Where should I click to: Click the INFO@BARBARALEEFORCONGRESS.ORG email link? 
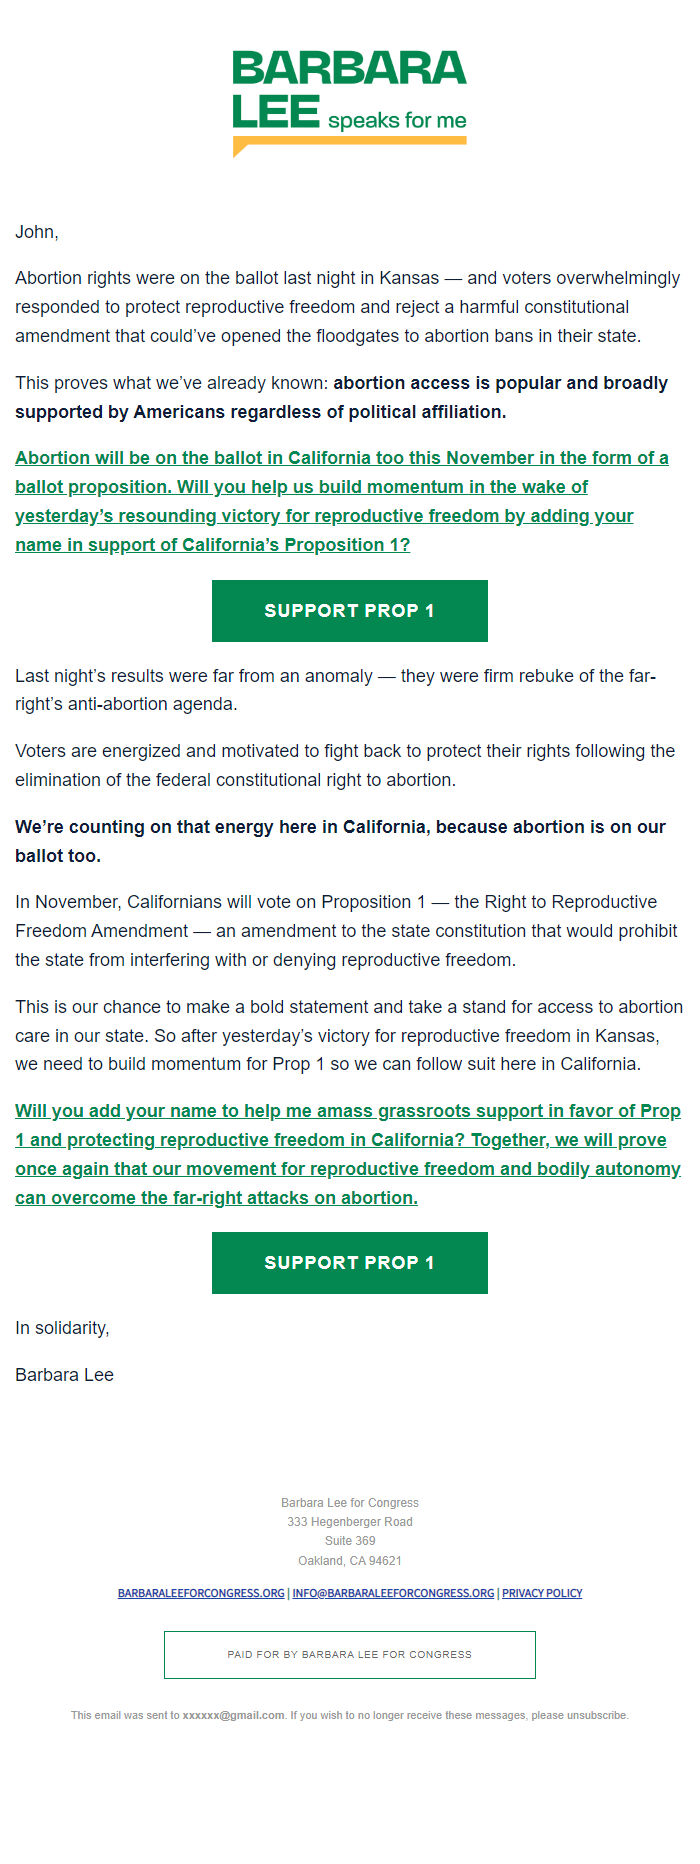tap(393, 1593)
